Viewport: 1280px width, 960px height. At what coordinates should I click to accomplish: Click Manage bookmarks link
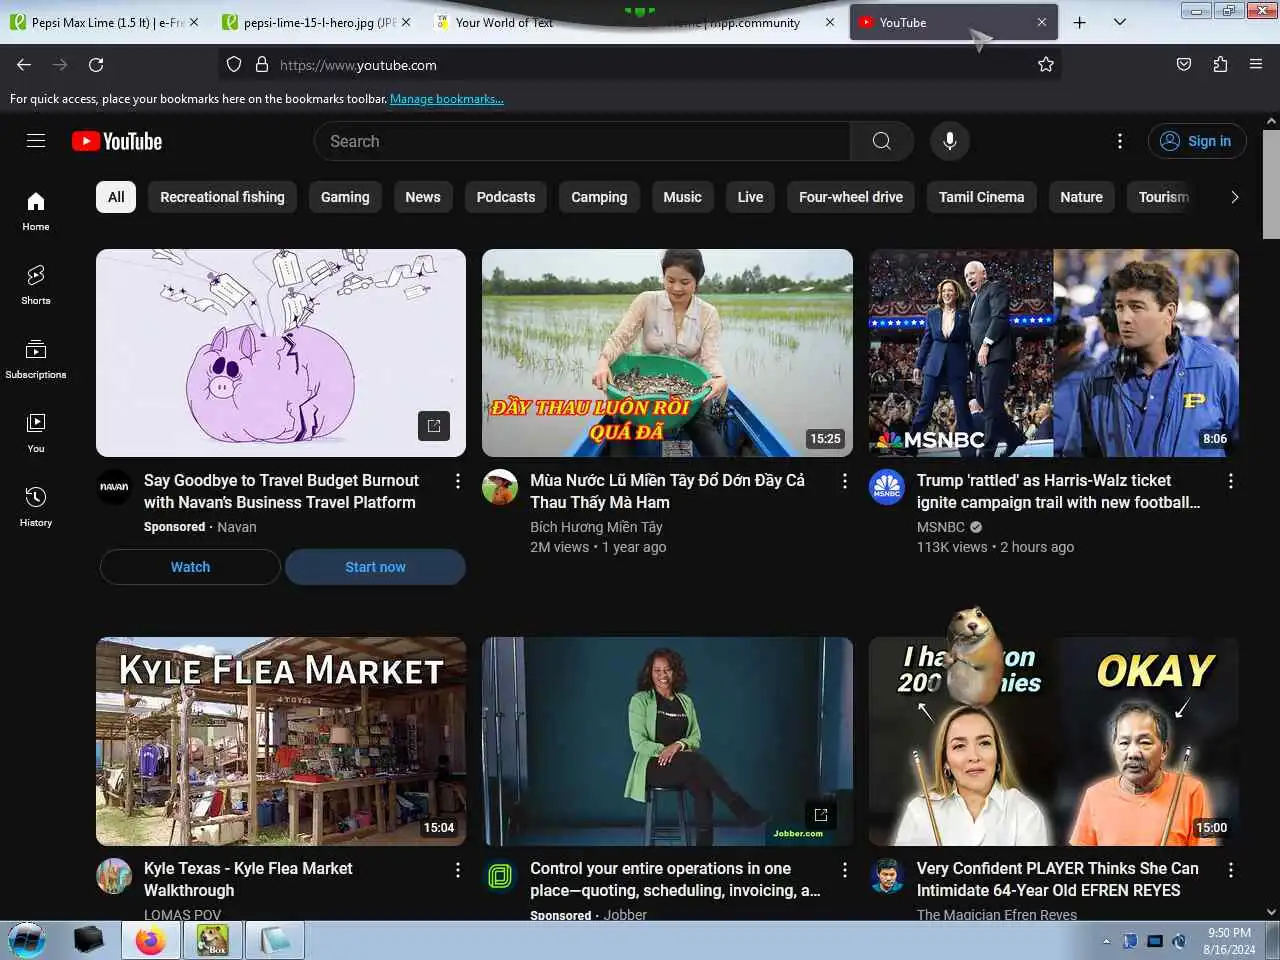point(447,99)
